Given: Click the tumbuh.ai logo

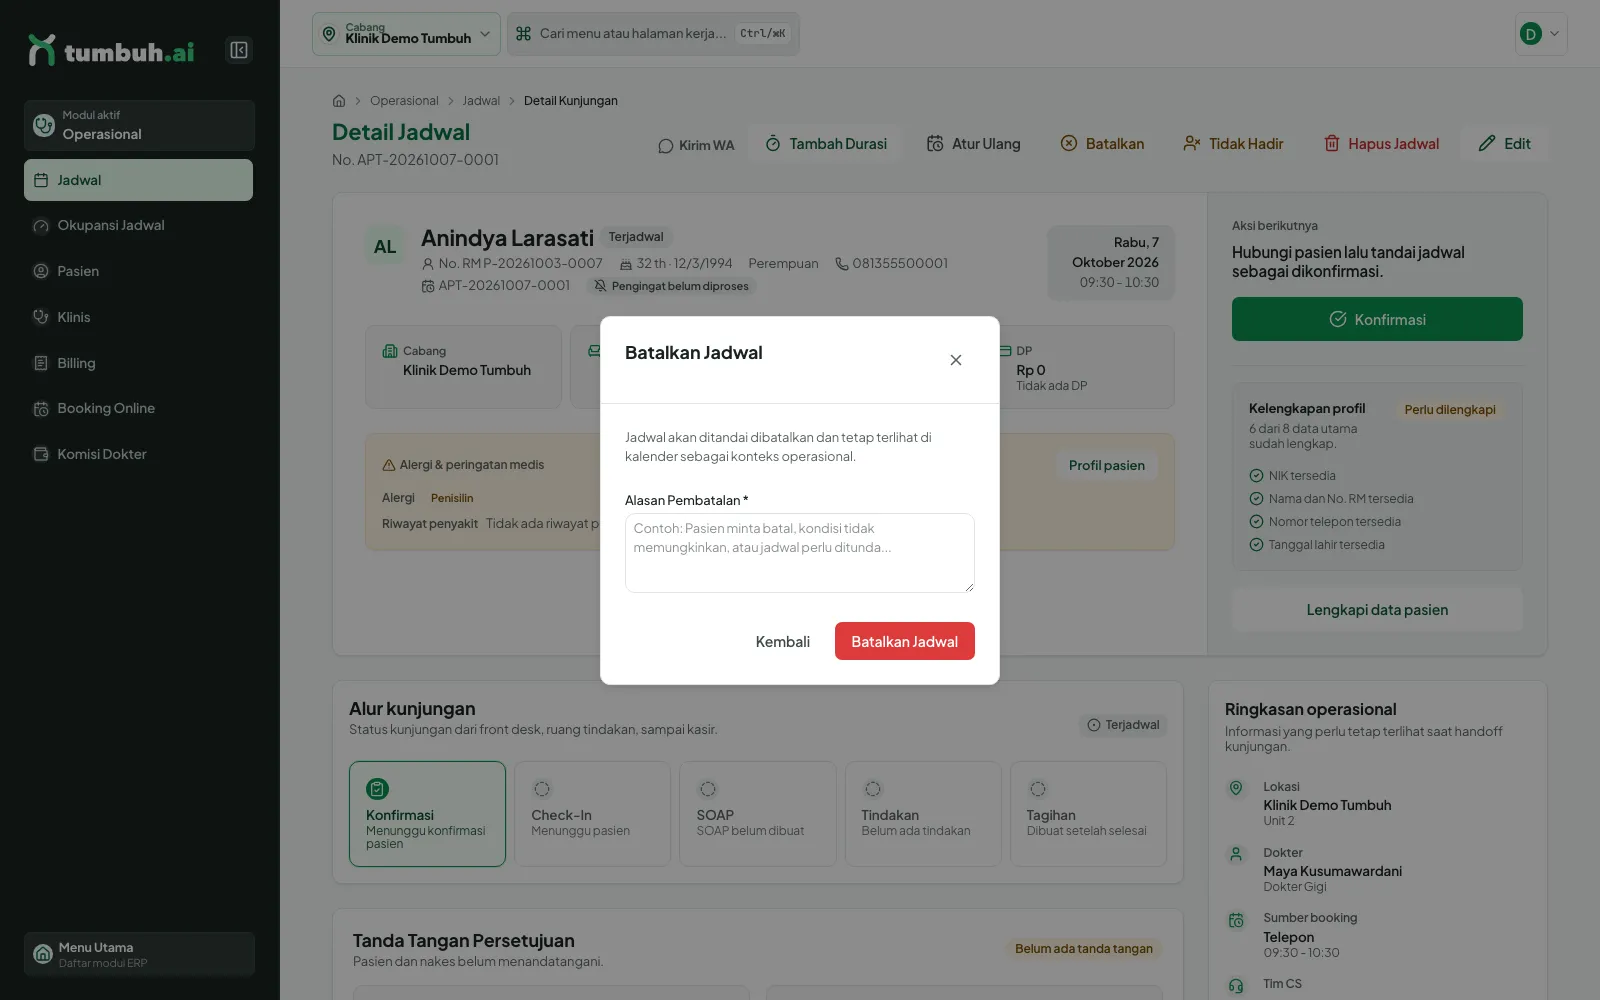Looking at the screenshot, I should click(111, 51).
